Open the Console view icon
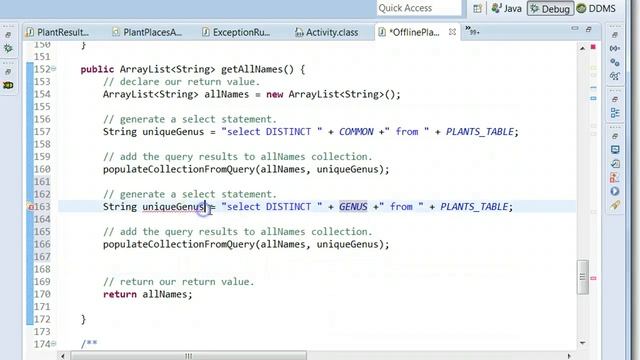The image size is (640, 360). 615,149
